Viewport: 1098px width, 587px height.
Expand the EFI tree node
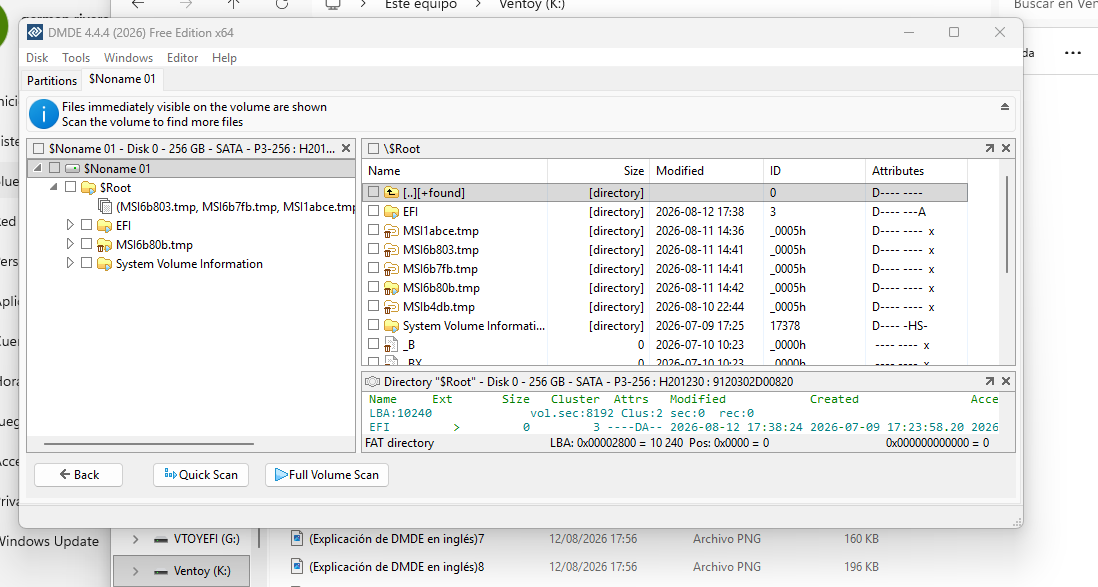(70, 225)
